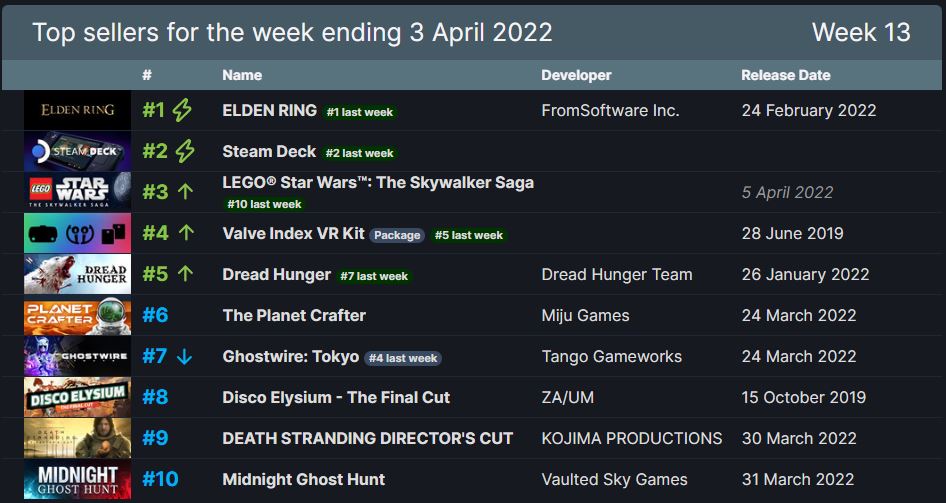Click the up arrow icon next to #5

[186, 274]
